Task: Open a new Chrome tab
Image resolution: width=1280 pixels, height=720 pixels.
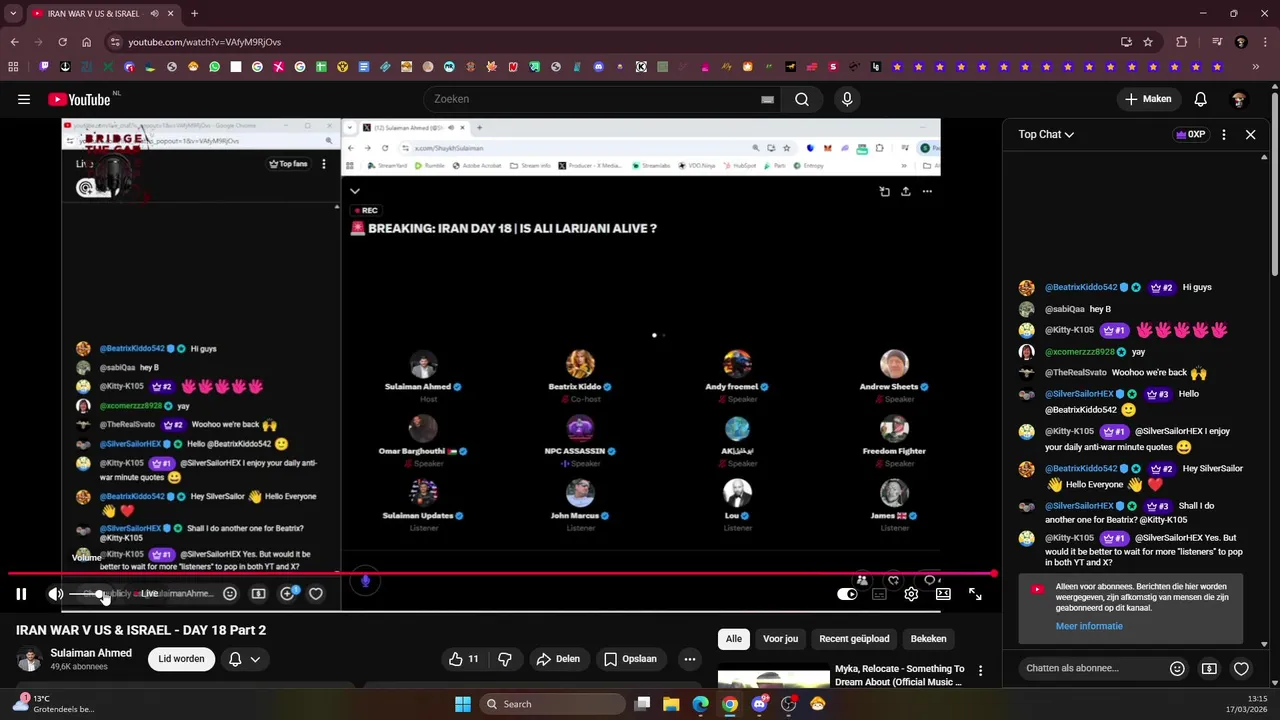Action: (194, 14)
